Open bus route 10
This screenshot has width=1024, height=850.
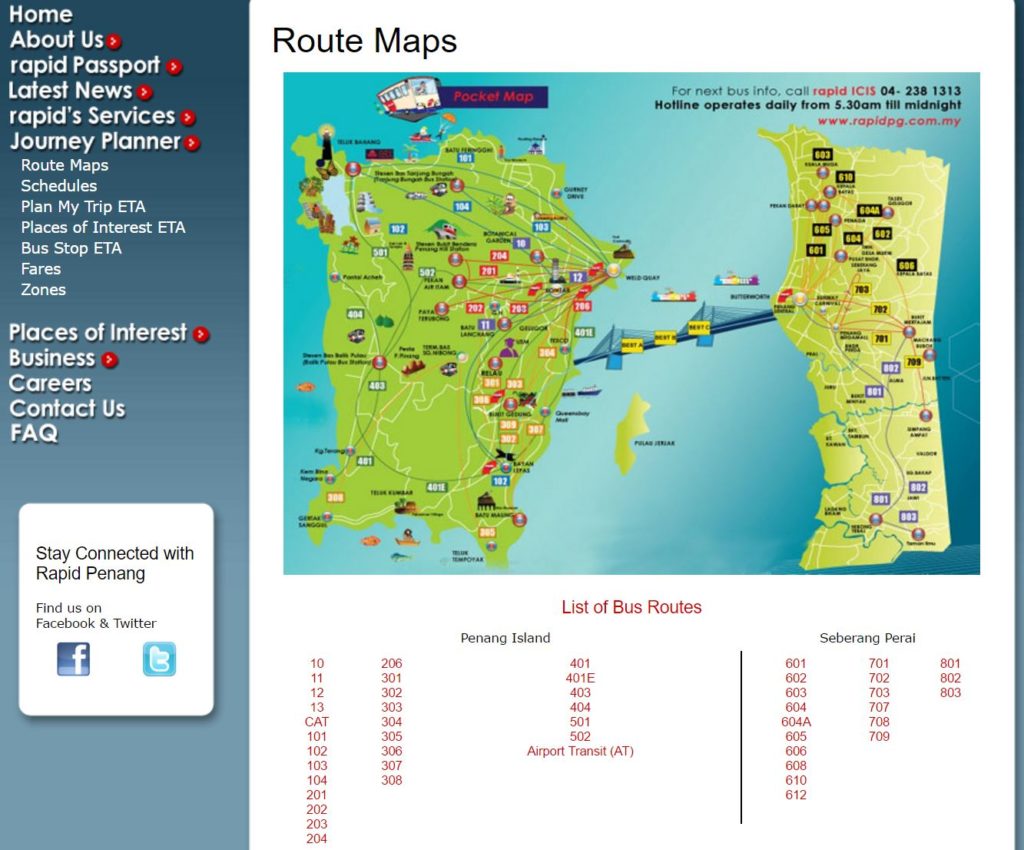[317, 664]
